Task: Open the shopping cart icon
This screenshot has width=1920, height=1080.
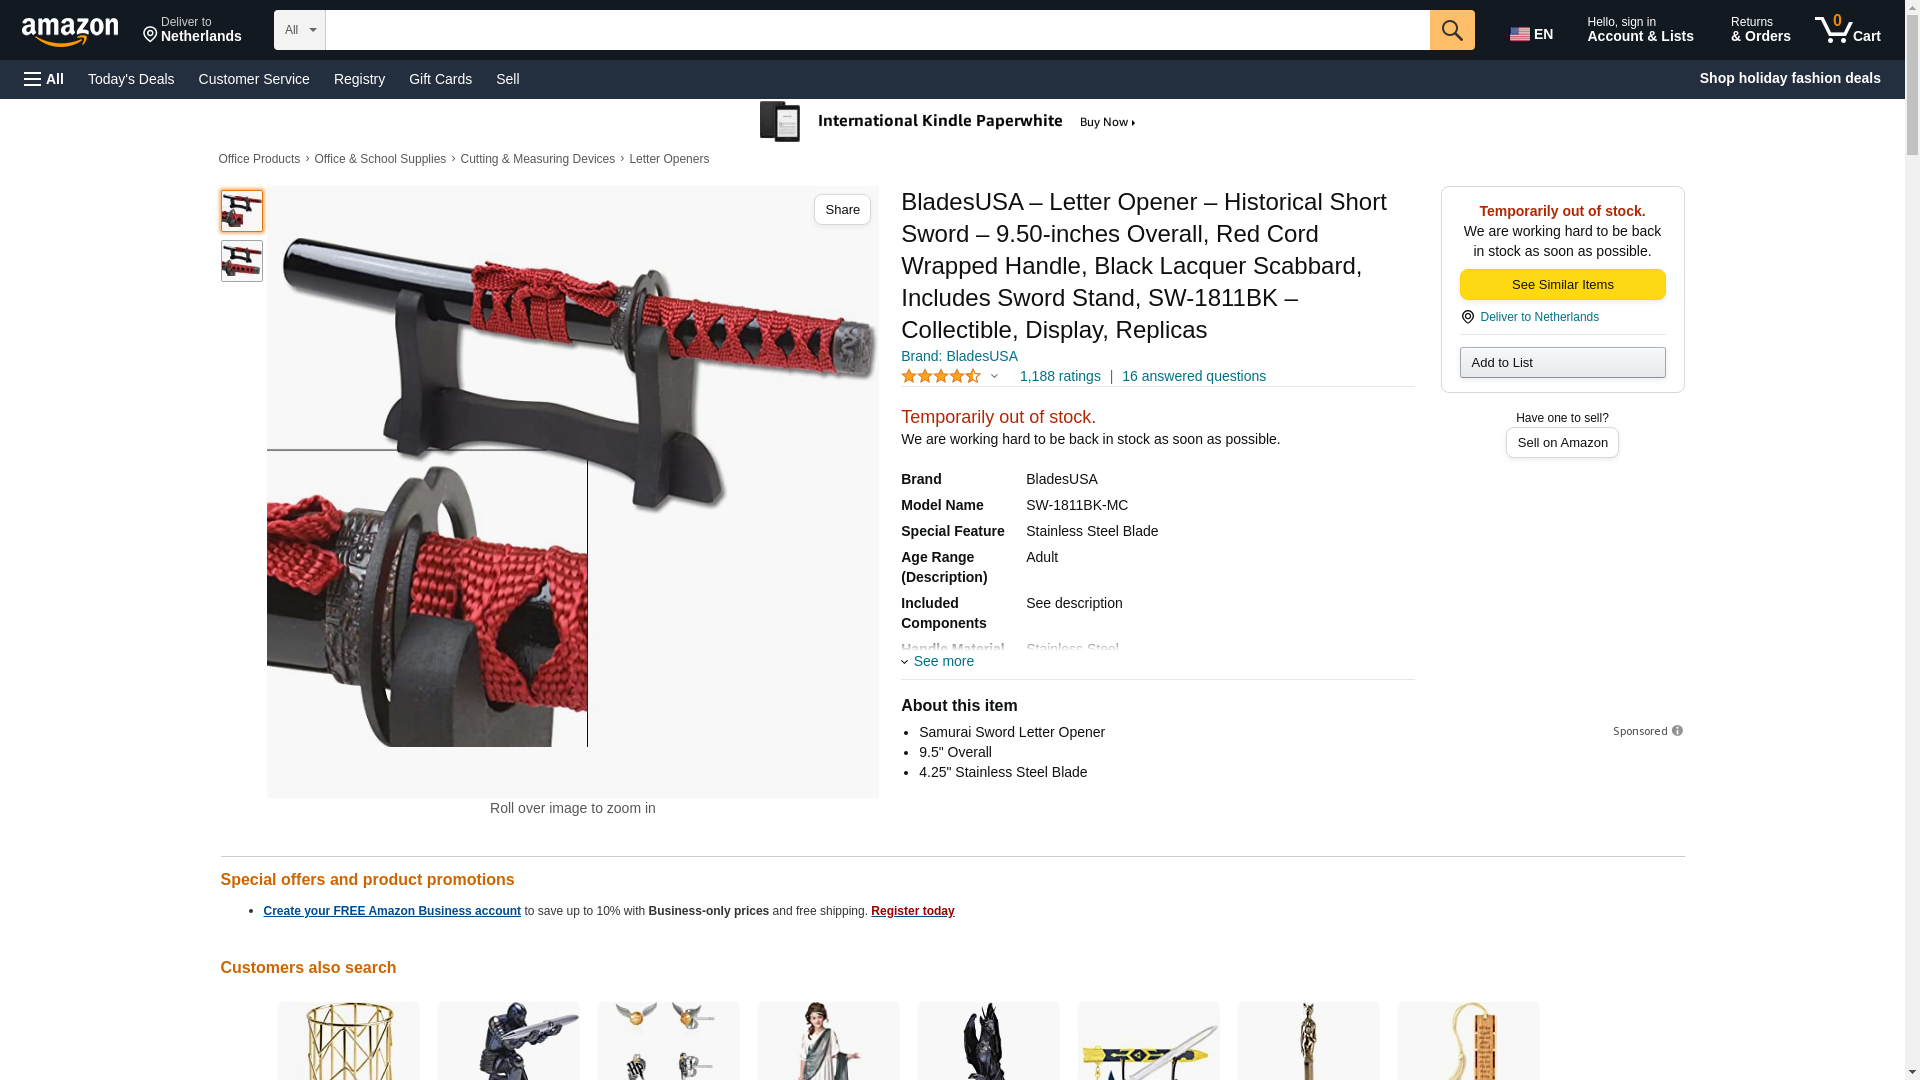Action: (1848, 30)
